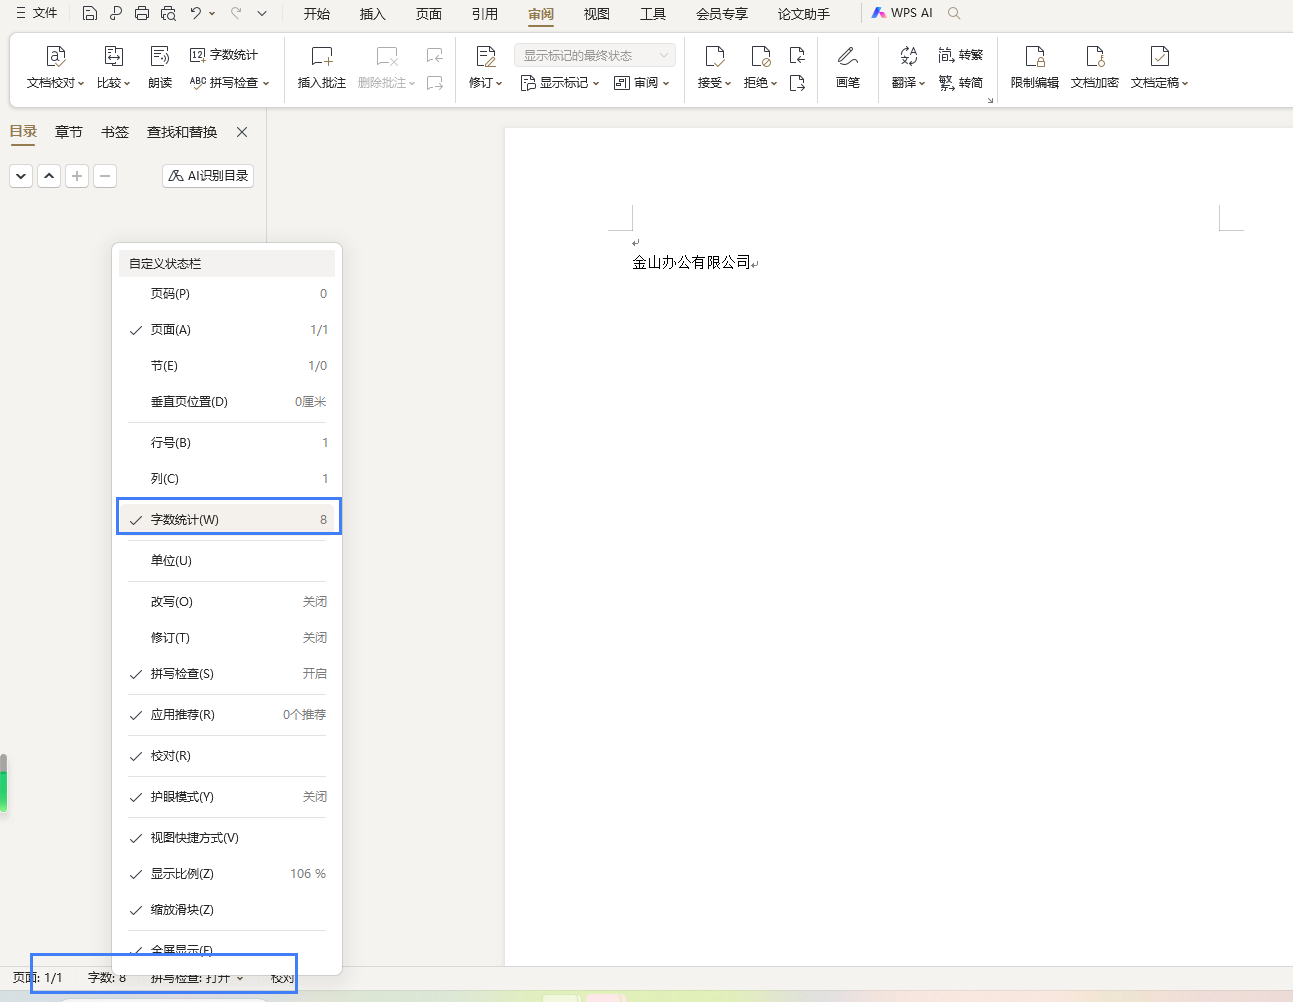Click the 修订 track changes icon
This screenshot has height=1002, width=1293.
(x=486, y=56)
